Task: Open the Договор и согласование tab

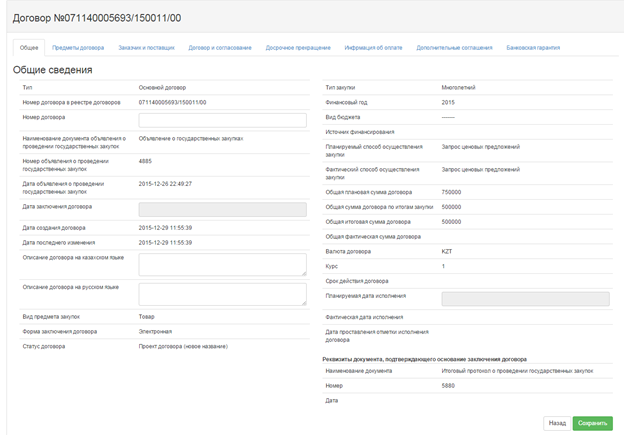Action: click(x=220, y=48)
